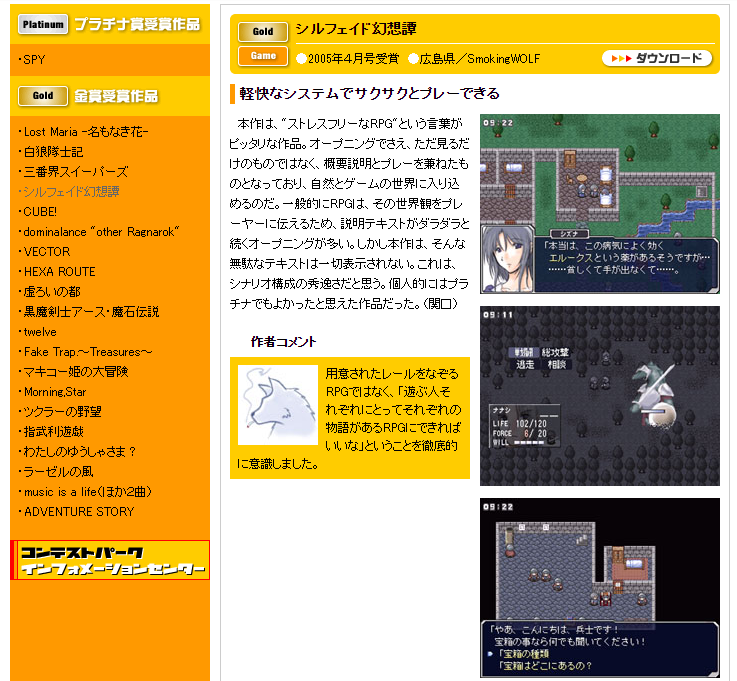Click the ダウンロード download button

pyautogui.click(x=657, y=58)
